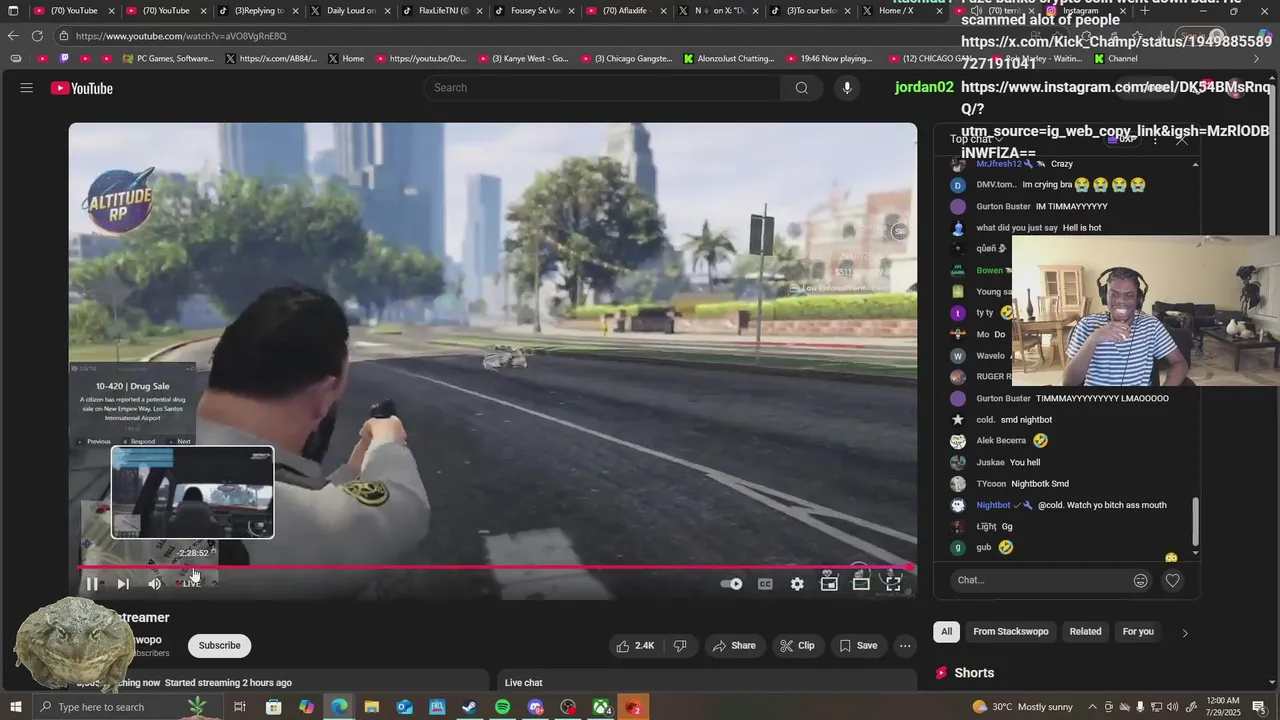Open Microsoft Store from taskbar
Screen dimensions: 1280x720
[x=273, y=707]
